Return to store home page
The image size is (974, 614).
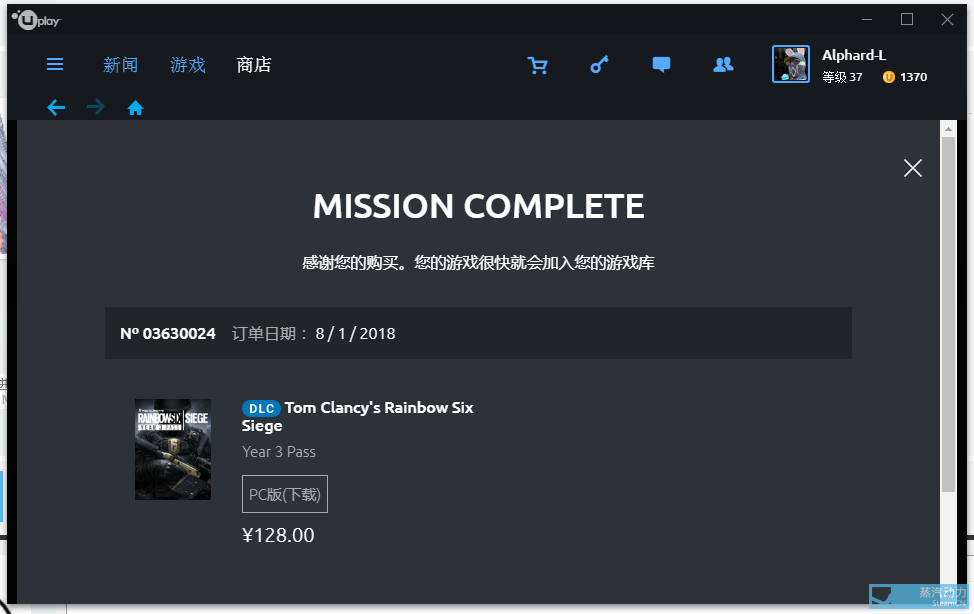(x=135, y=108)
